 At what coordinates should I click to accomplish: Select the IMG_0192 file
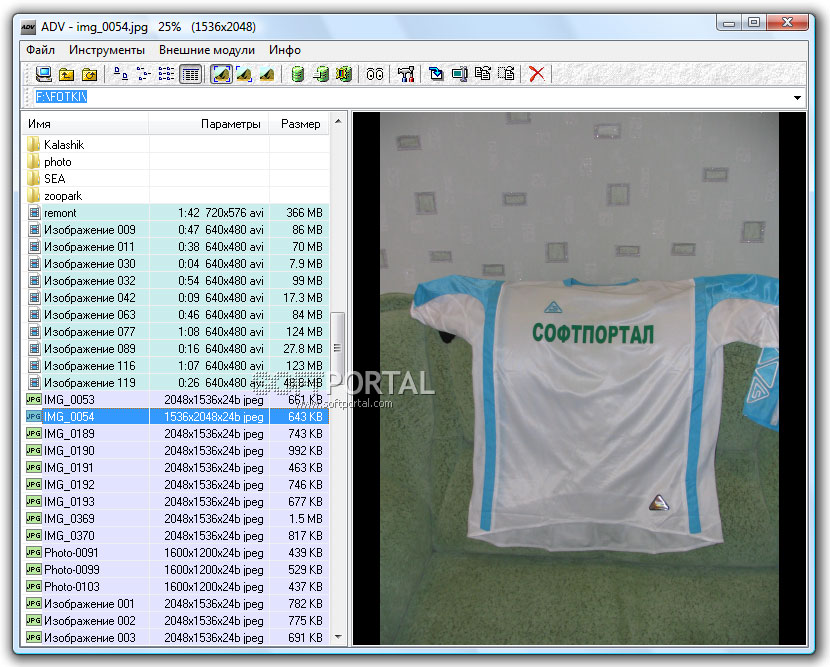click(x=176, y=484)
